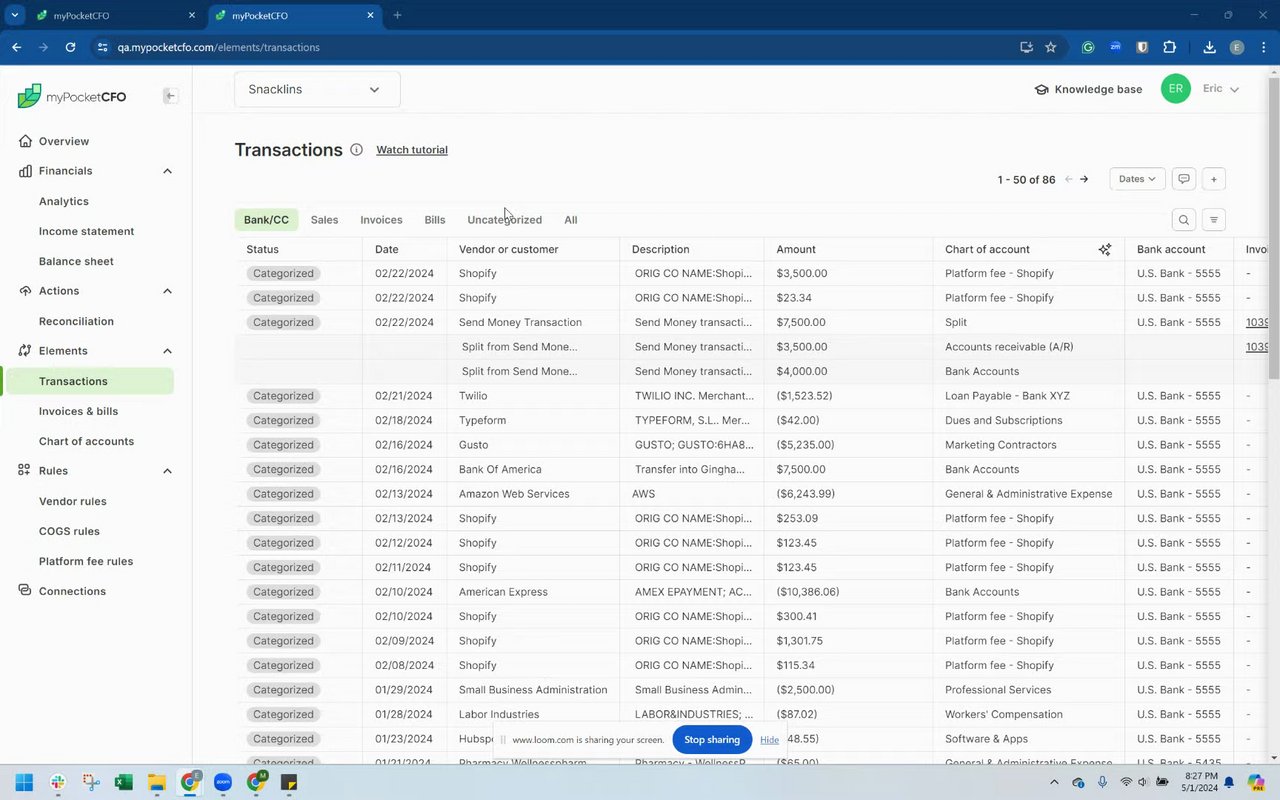Go to next page of transactions

pos(1084,179)
